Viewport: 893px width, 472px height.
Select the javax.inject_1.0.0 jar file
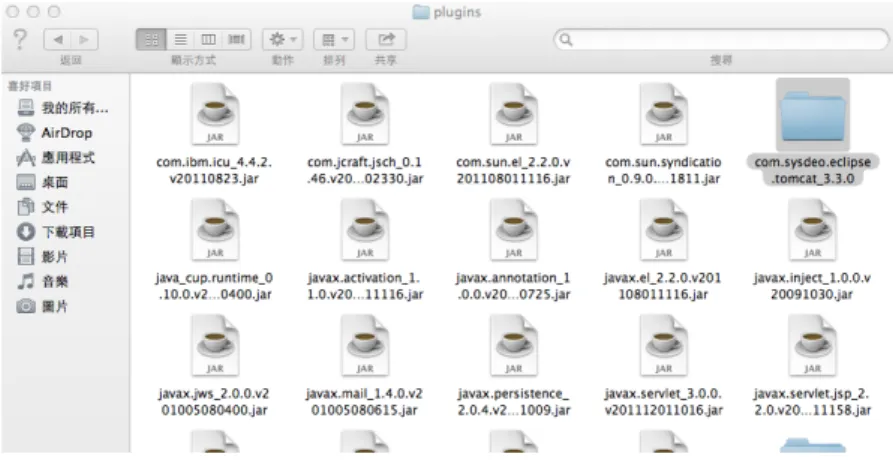812,249
